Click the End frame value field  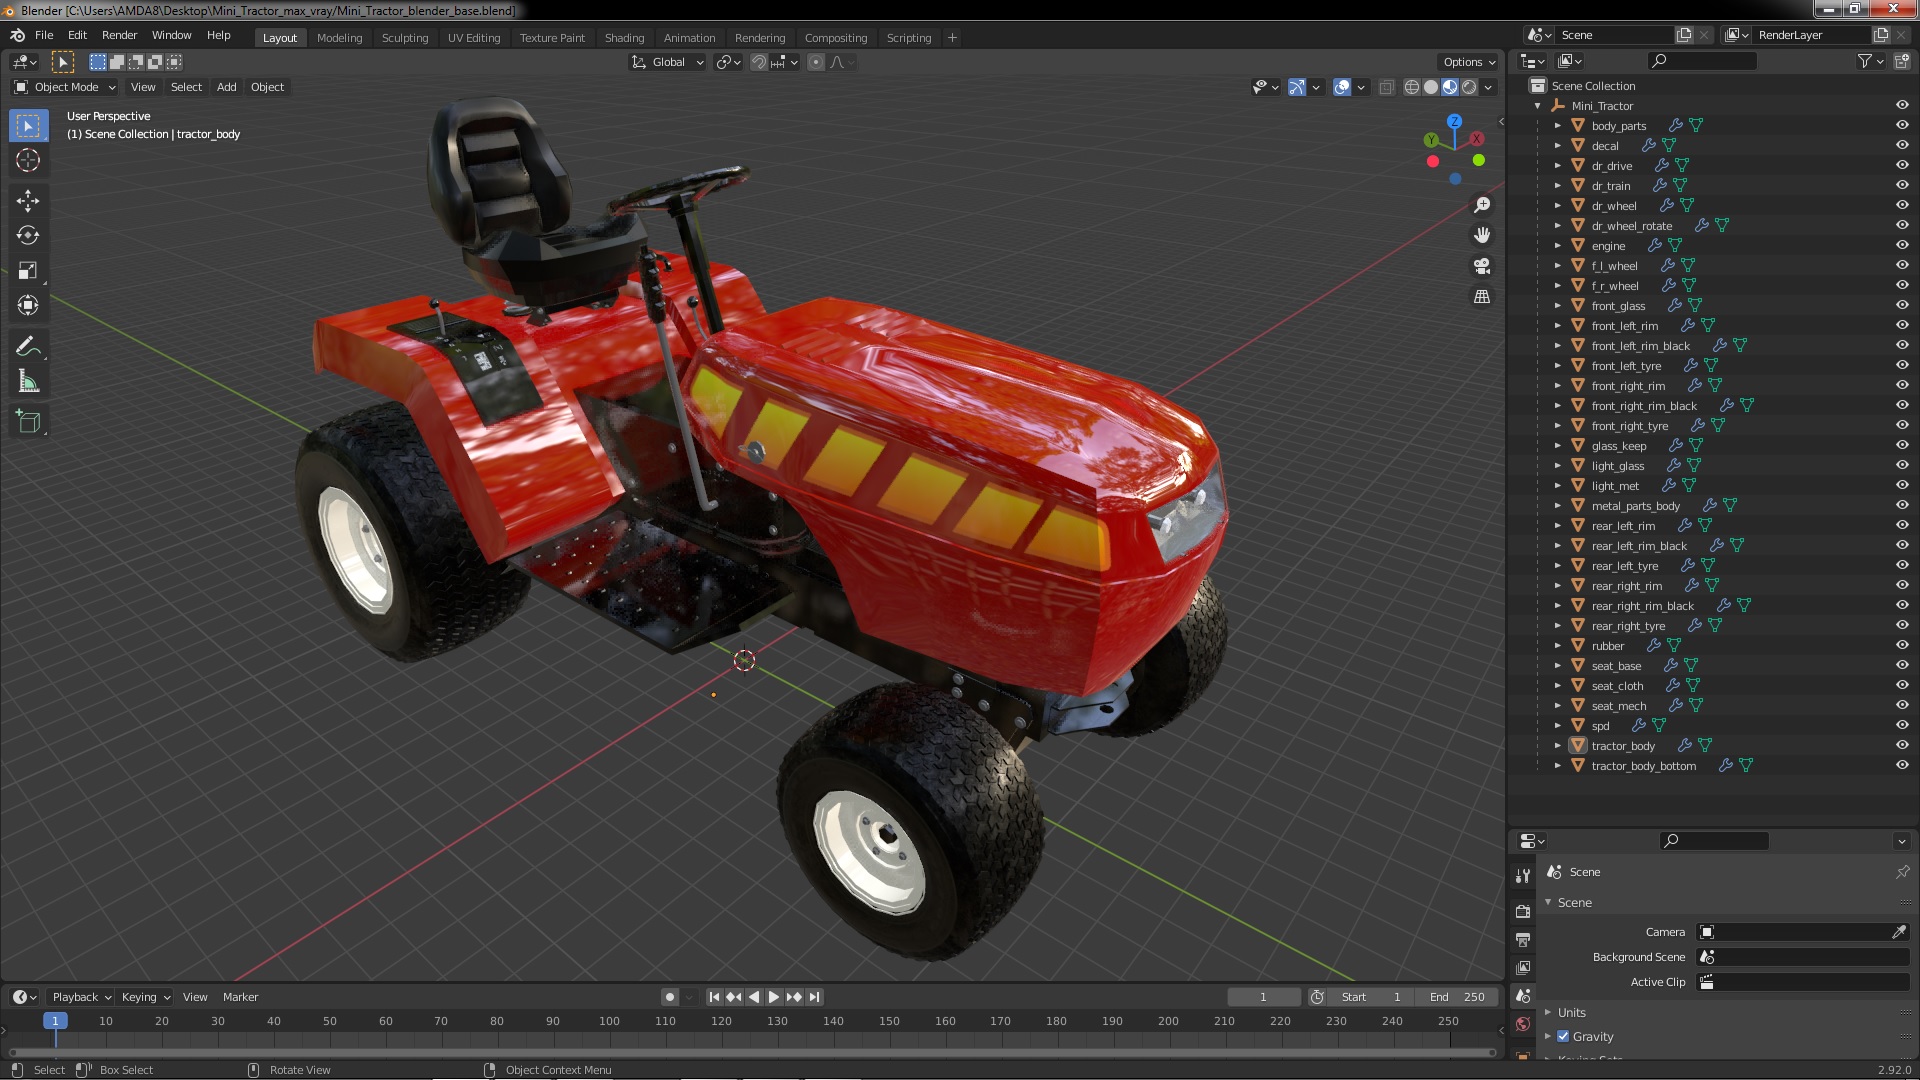[1458, 997]
